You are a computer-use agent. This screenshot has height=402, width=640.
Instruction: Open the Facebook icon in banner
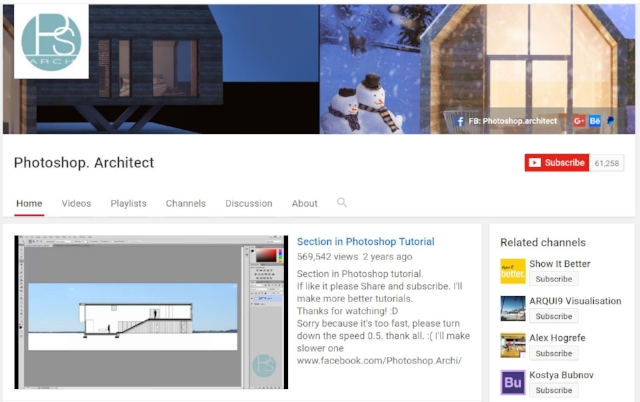[x=460, y=121]
